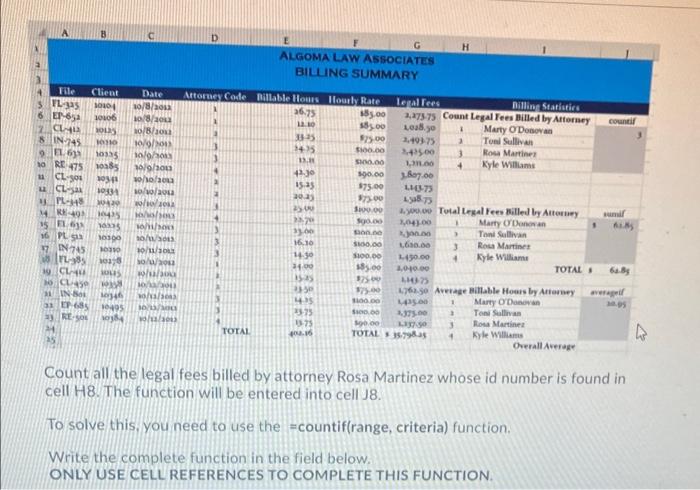The image size is (700, 490).
Task: Click billable hours cell '42.30'
Action: click(304, 172)
